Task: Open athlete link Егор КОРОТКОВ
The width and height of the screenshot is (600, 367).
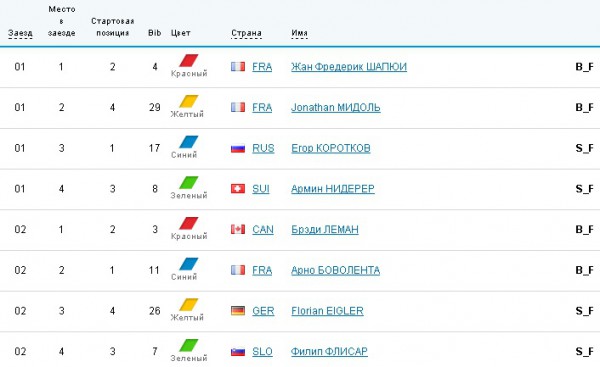Action: click(x=331, y=148)
